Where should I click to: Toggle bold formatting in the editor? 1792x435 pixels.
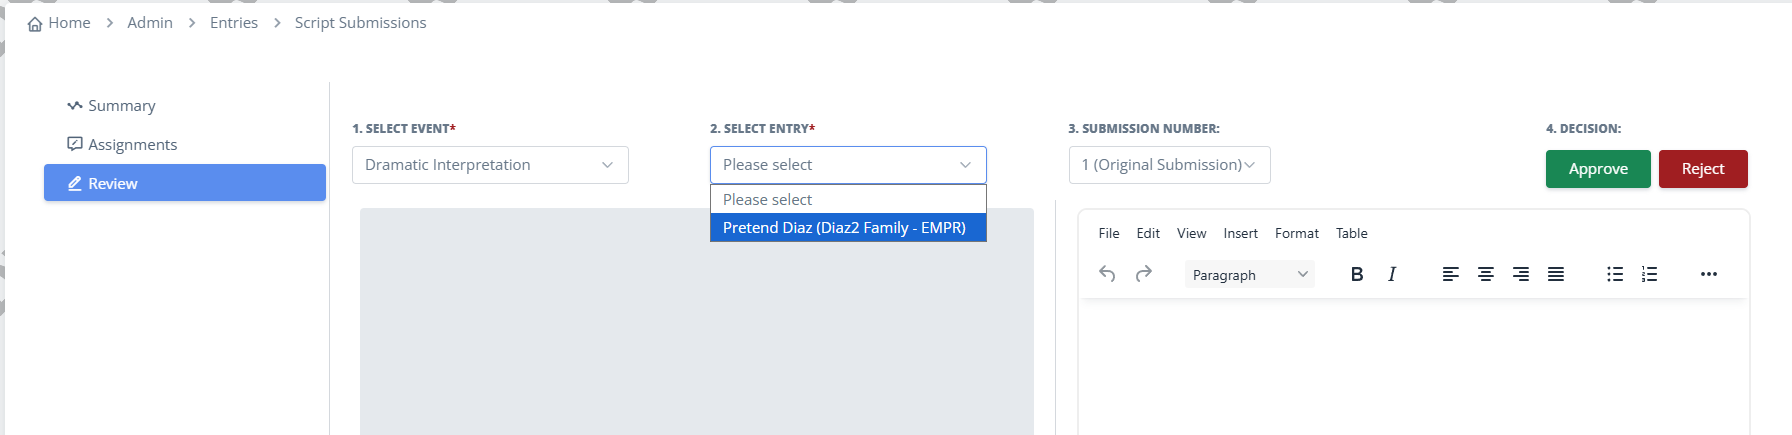1357,274
